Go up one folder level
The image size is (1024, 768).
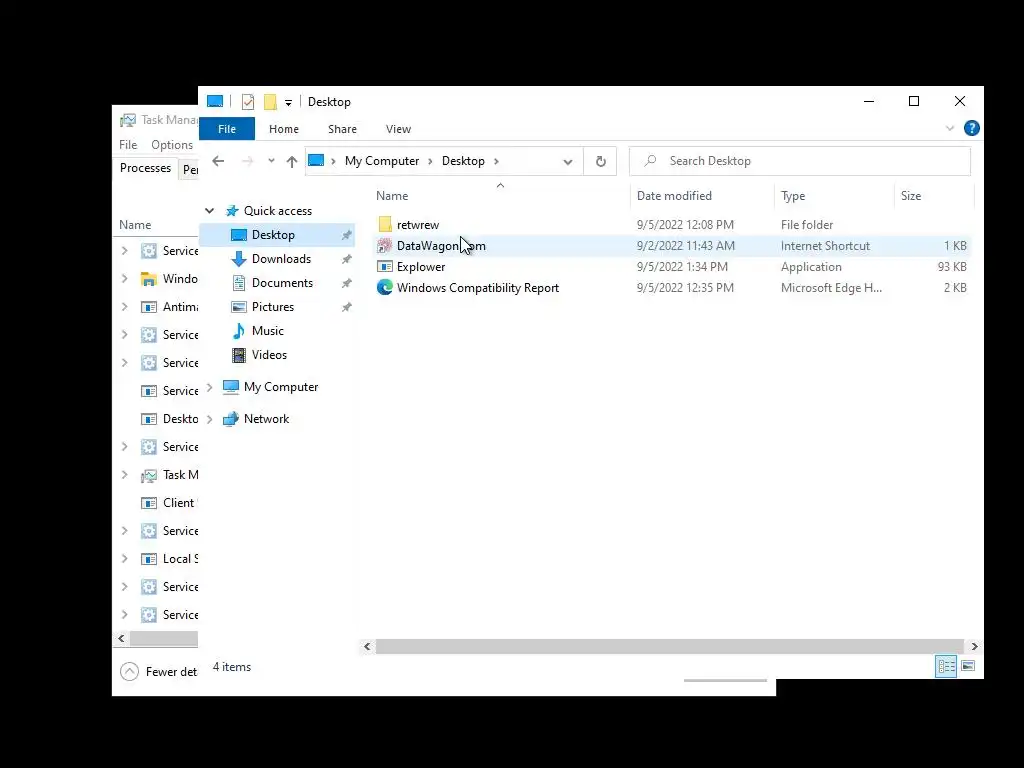291,161
